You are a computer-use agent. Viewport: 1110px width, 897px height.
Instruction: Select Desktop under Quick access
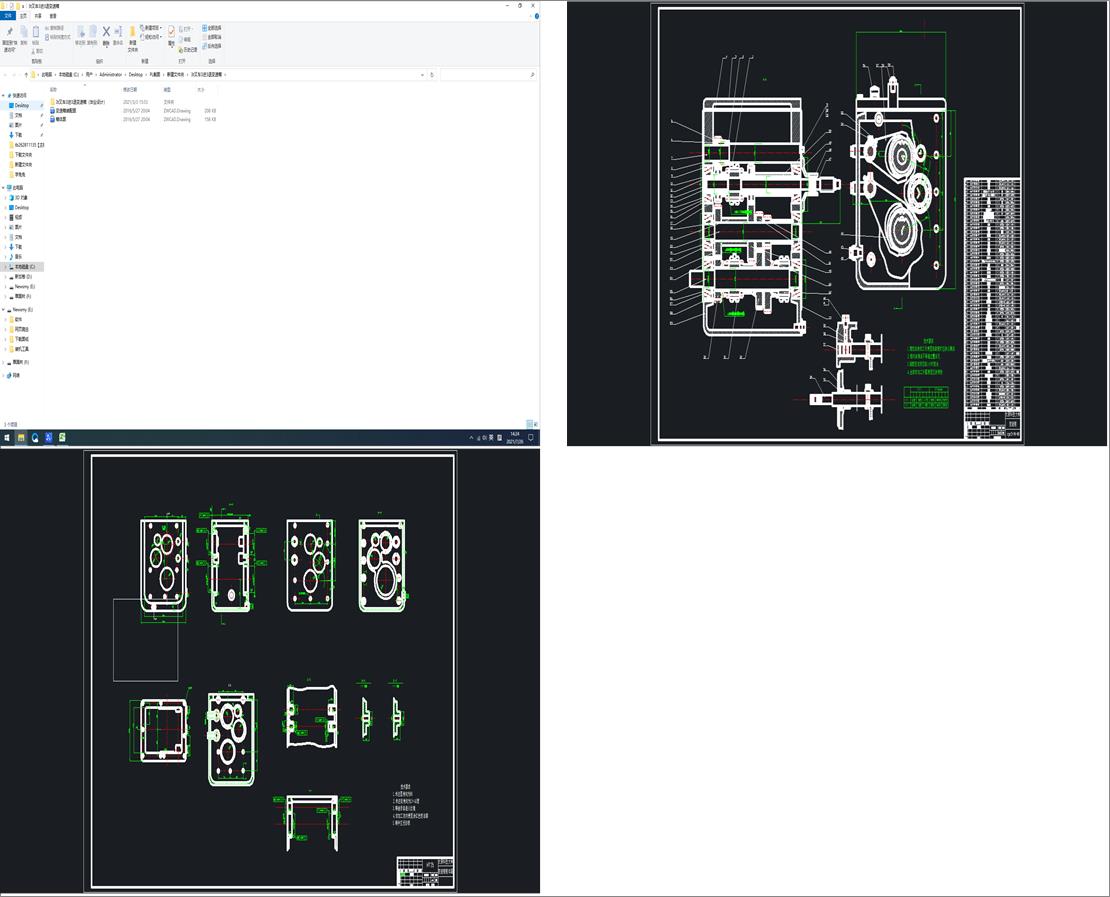pyautogui.click(x=22, y=105)
